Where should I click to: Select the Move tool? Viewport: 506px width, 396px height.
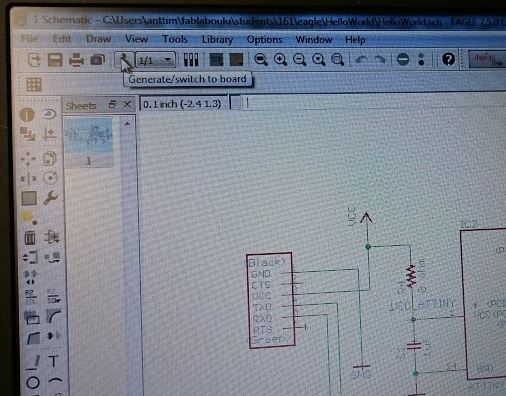(x=28, y=159)
